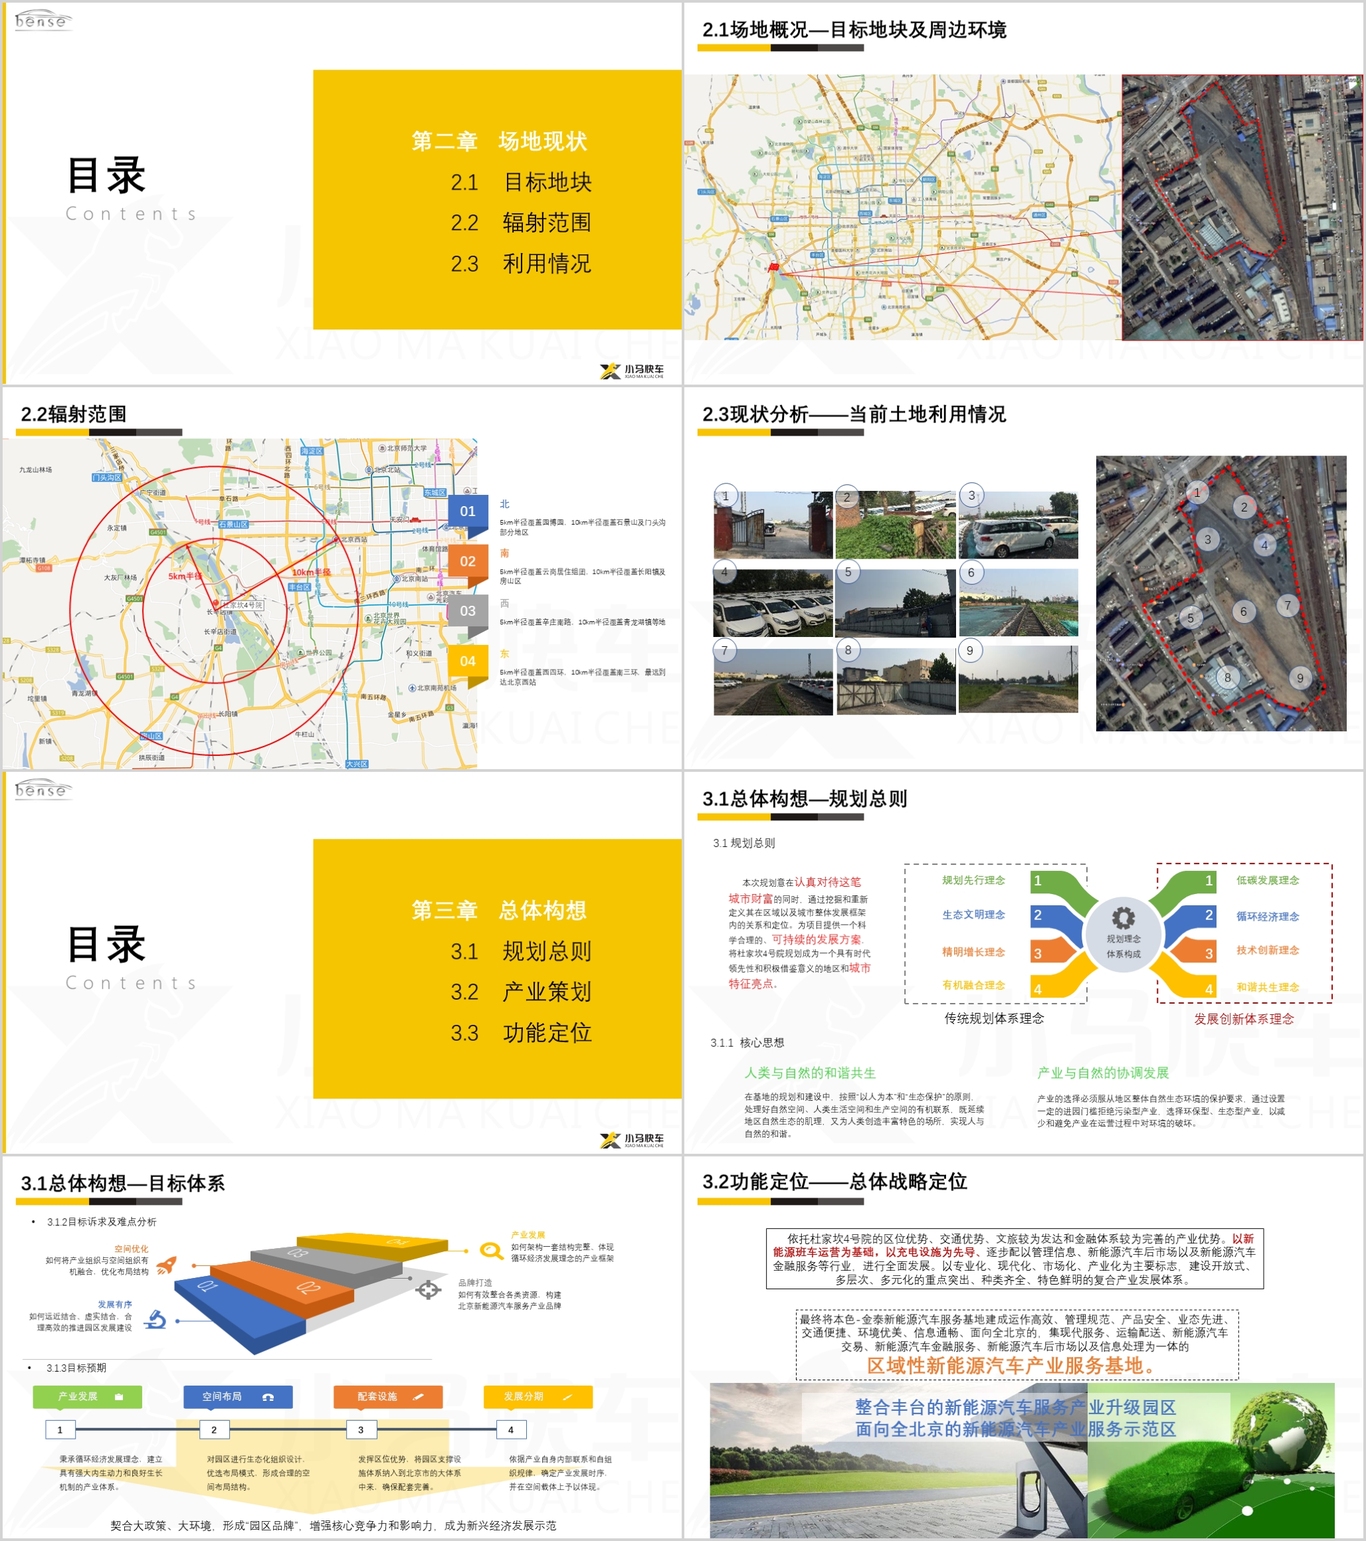Image resolution: width=1366 pixels, height=1541 pixels.
Task: Click step box 3 on the 目标预期 timeline
Action: tap(361, 1430)
